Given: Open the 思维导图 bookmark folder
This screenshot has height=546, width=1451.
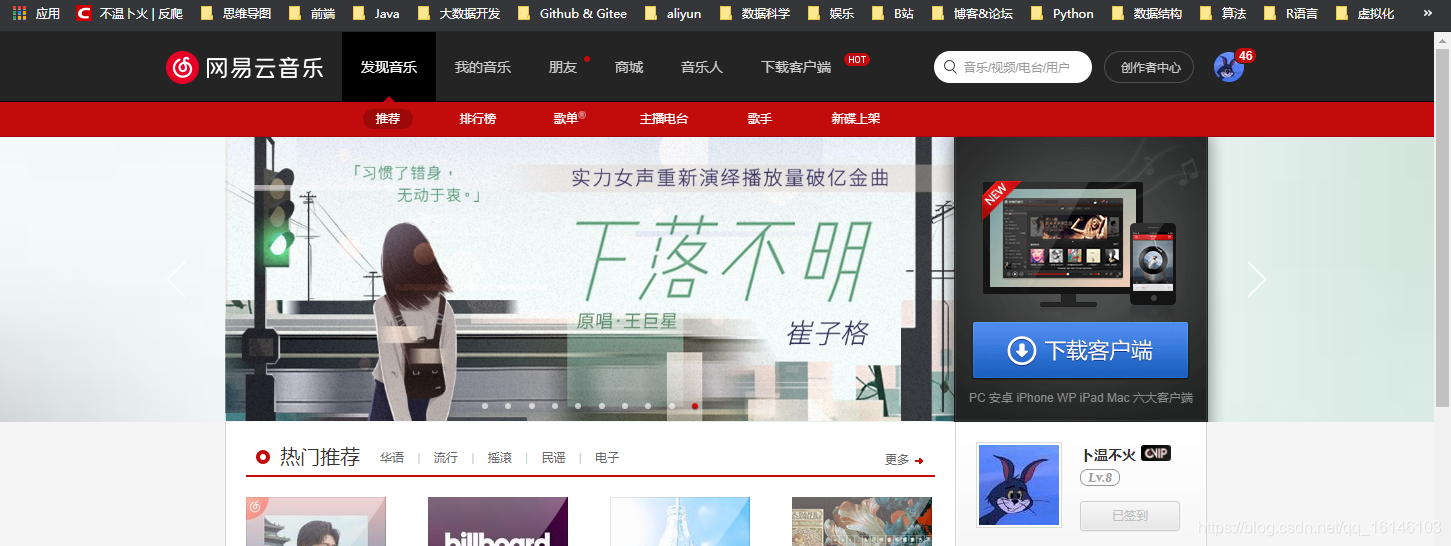Looking at the screenshot, I should (x=236, y=14).
